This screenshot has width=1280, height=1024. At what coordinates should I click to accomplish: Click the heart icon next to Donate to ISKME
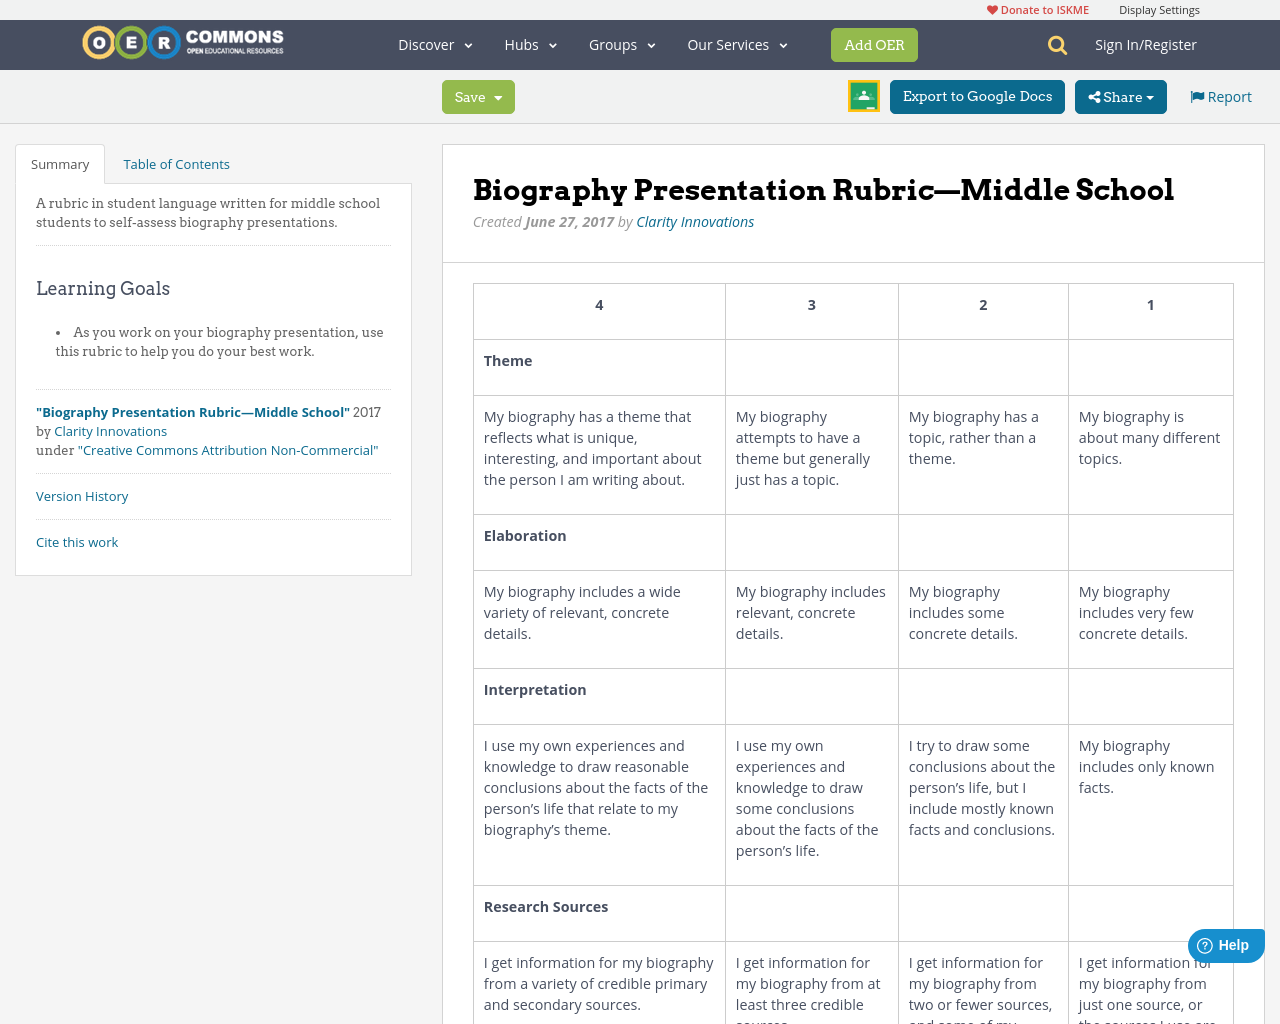(x=991, y=8)
